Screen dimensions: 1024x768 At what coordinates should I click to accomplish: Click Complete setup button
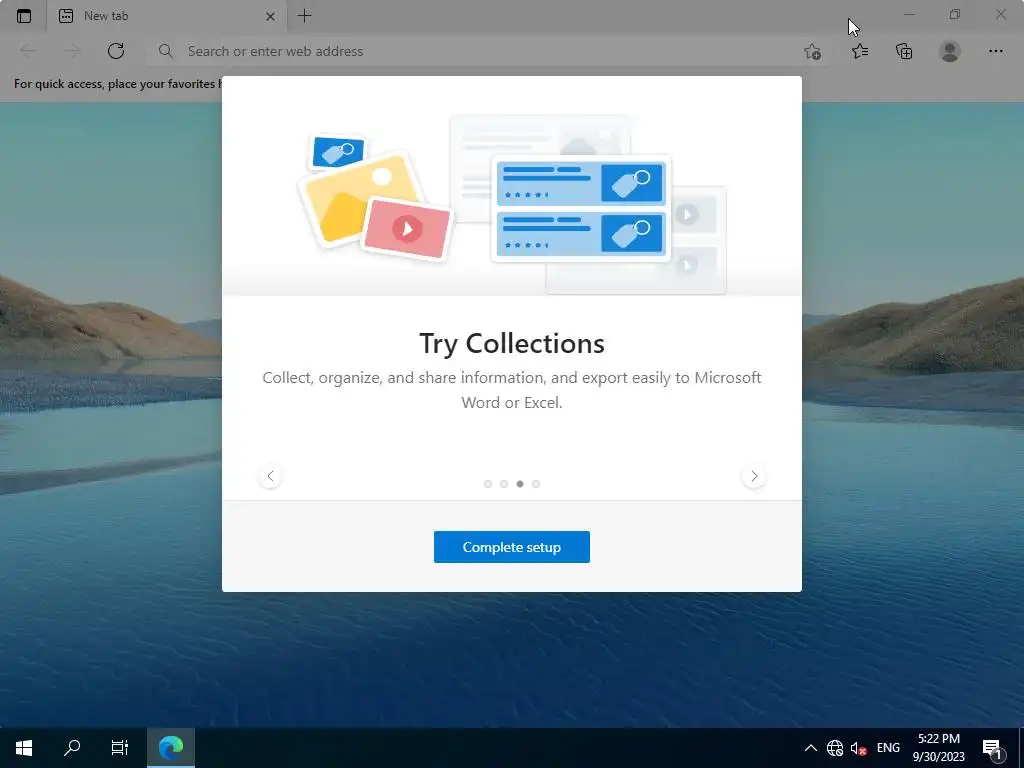[x=512, y=547]
